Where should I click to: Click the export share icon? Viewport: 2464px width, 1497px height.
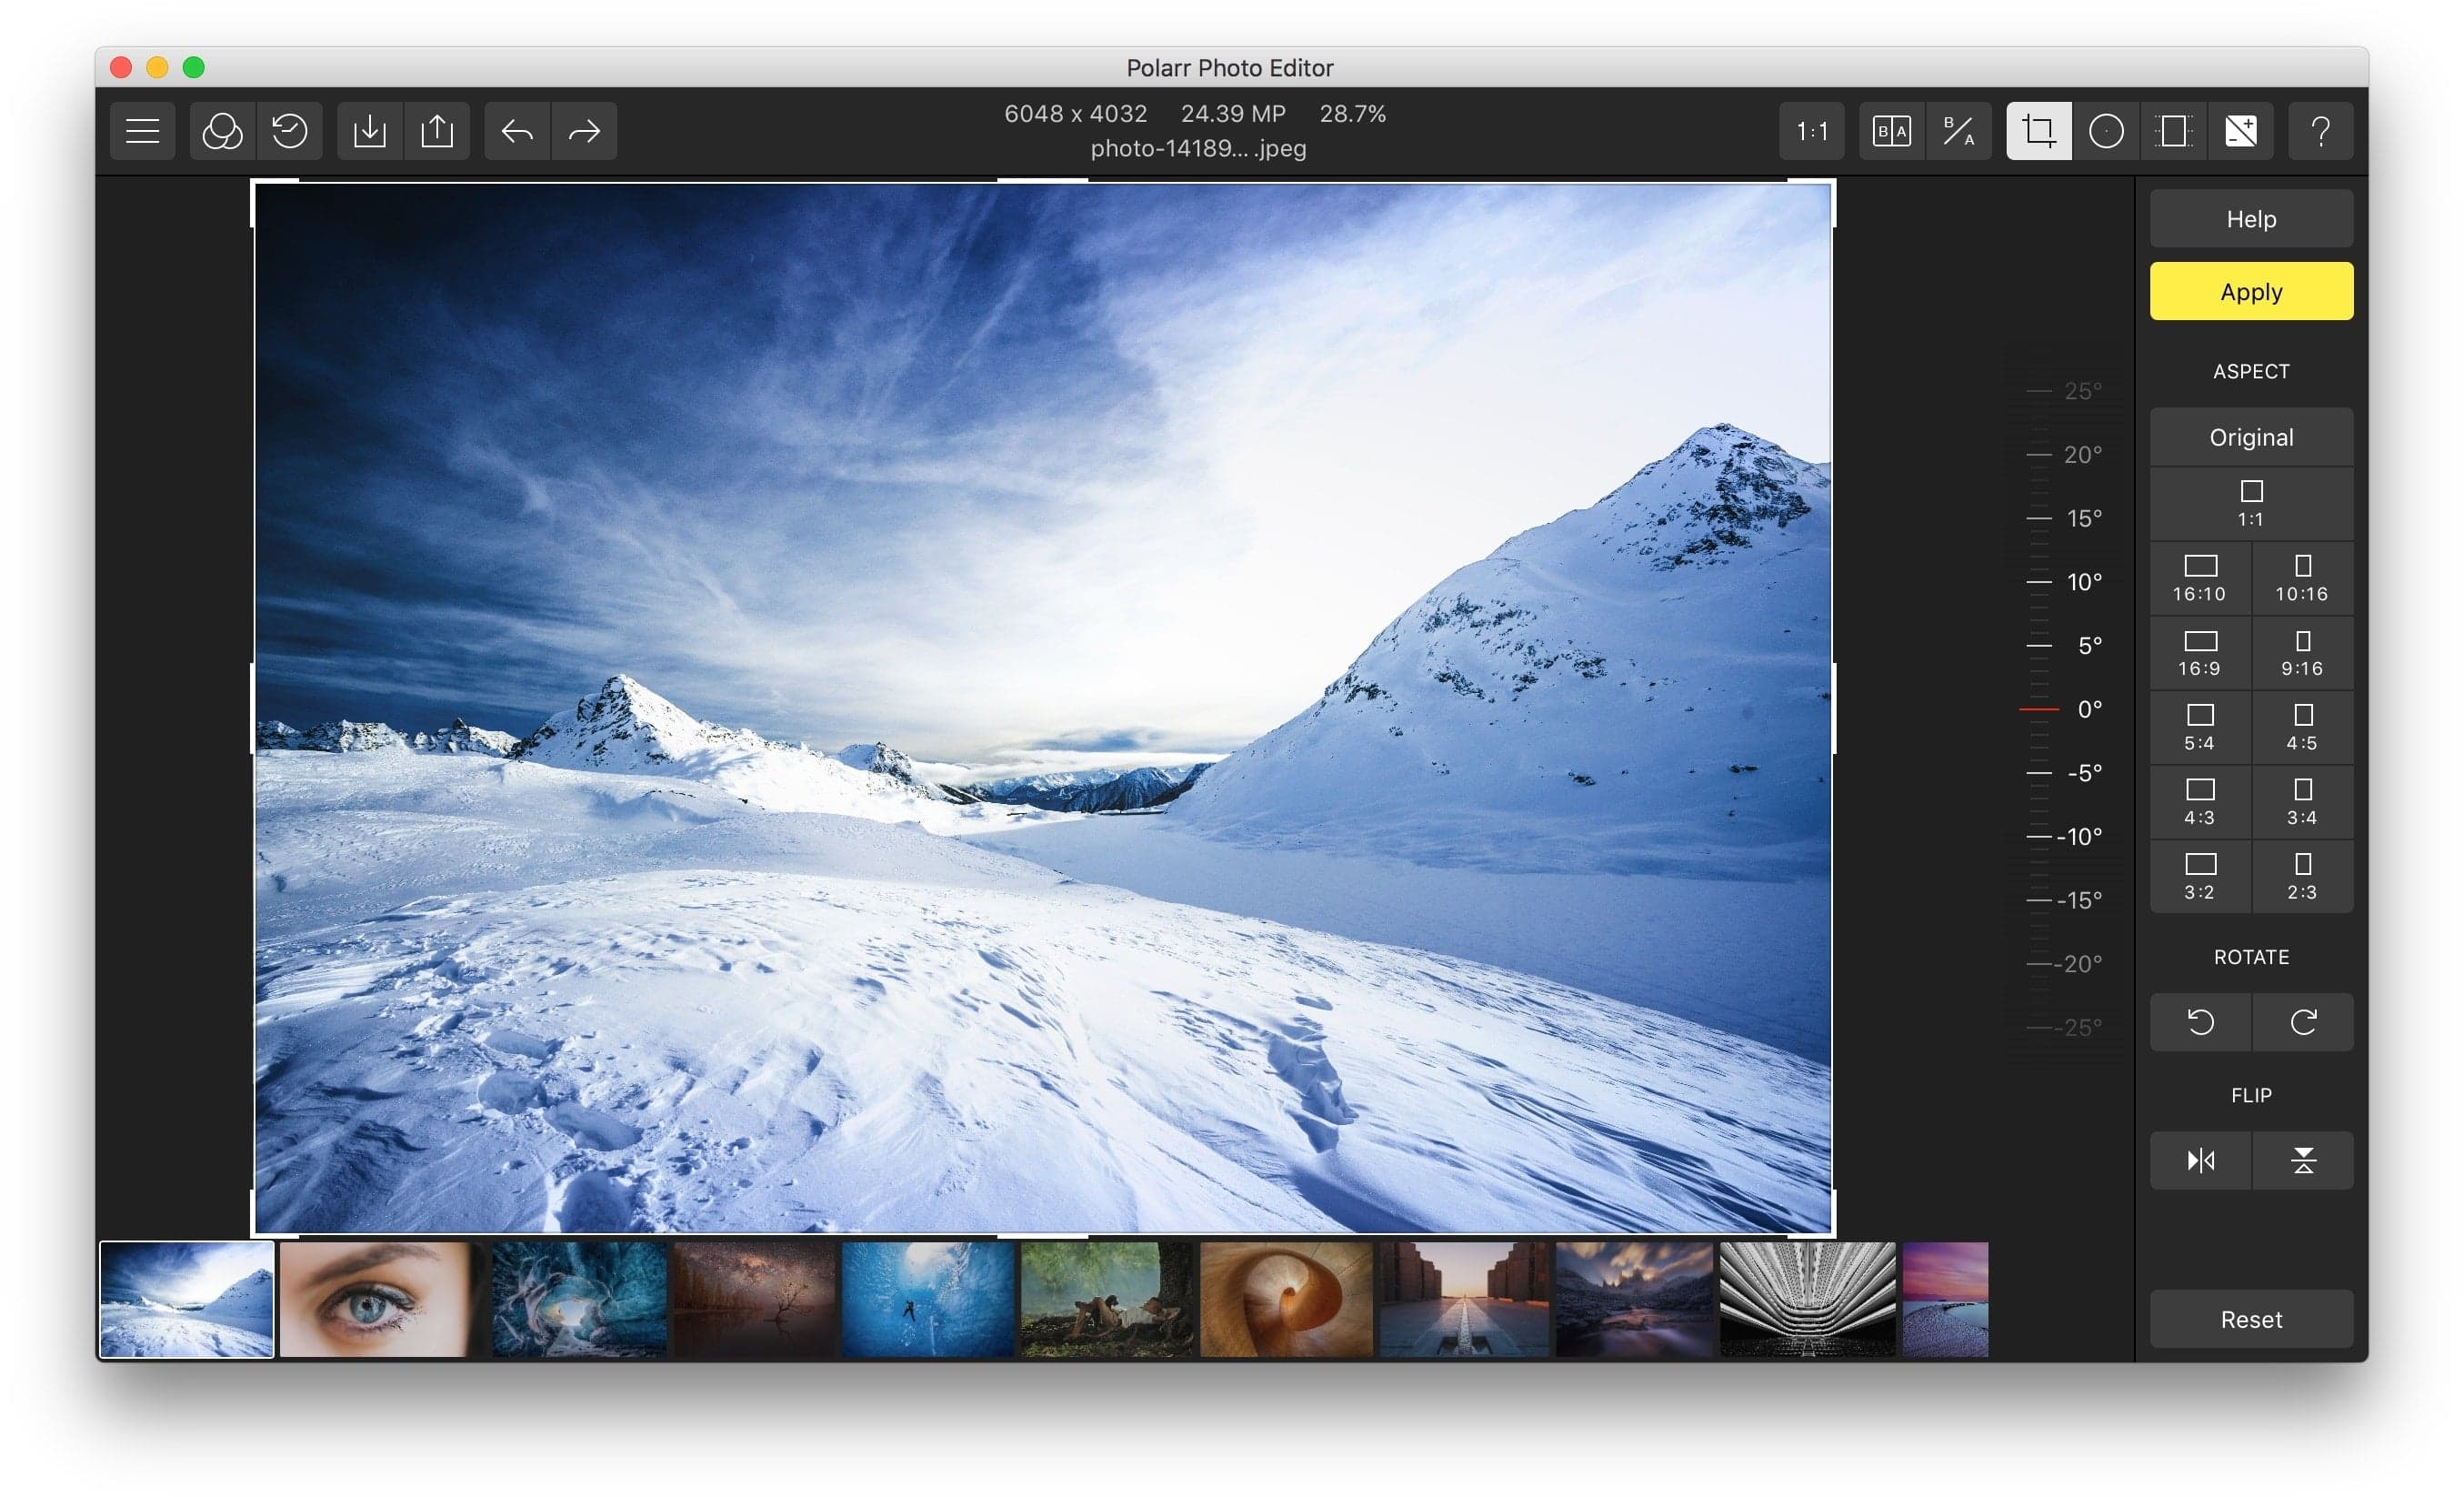[x=437, y=131]
